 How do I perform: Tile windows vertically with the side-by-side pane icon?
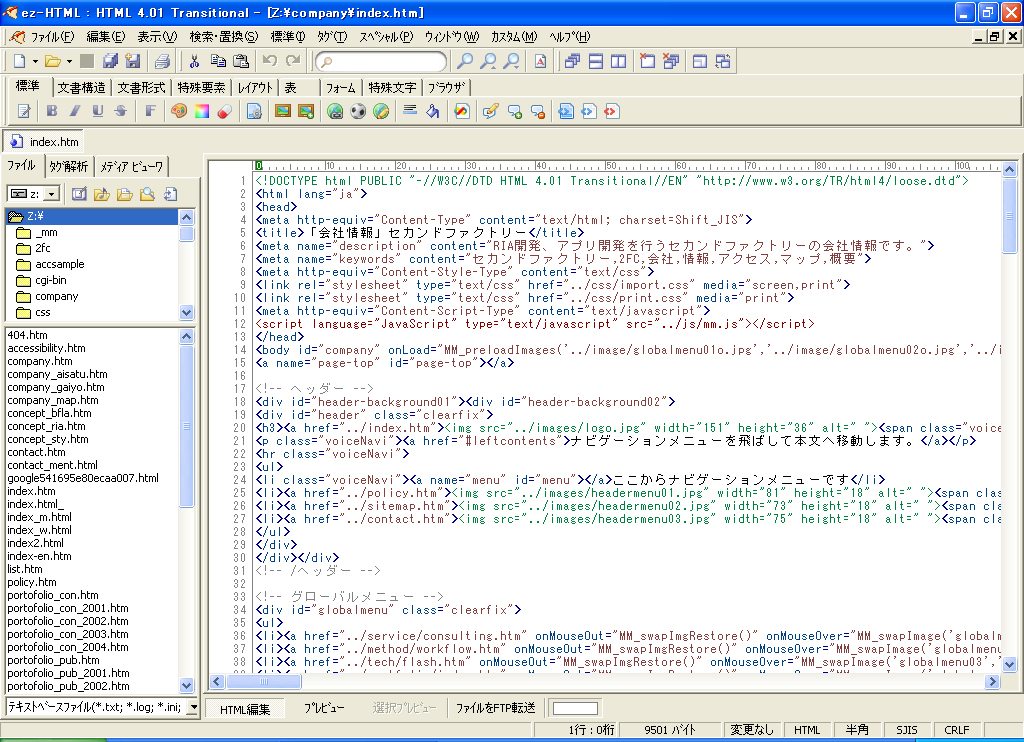pos(618,61)
